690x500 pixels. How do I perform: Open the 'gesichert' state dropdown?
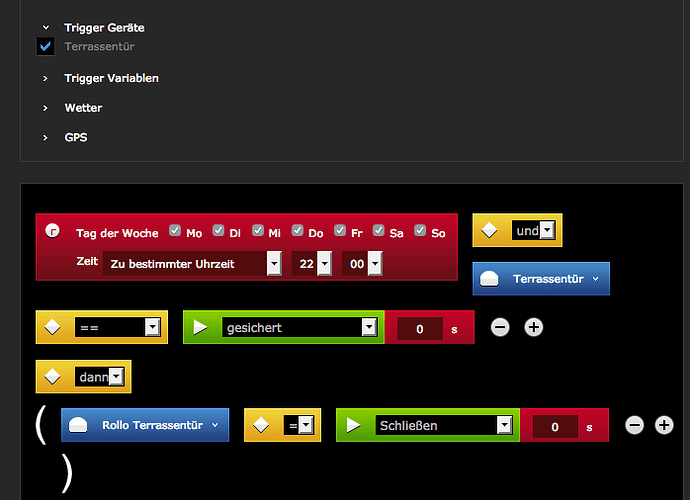click(300, 327)
